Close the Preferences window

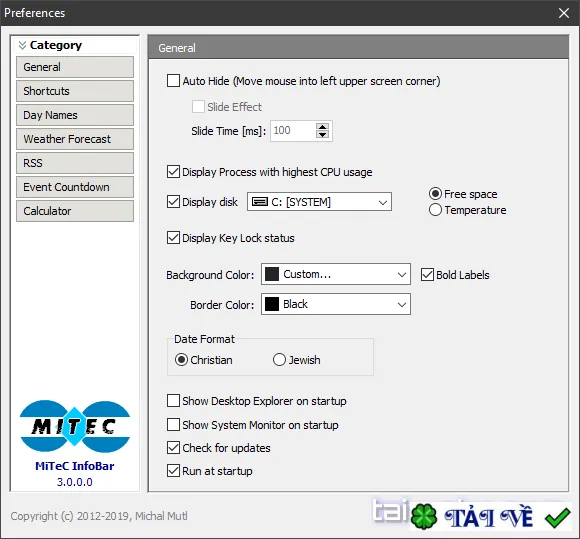[564, 13]
